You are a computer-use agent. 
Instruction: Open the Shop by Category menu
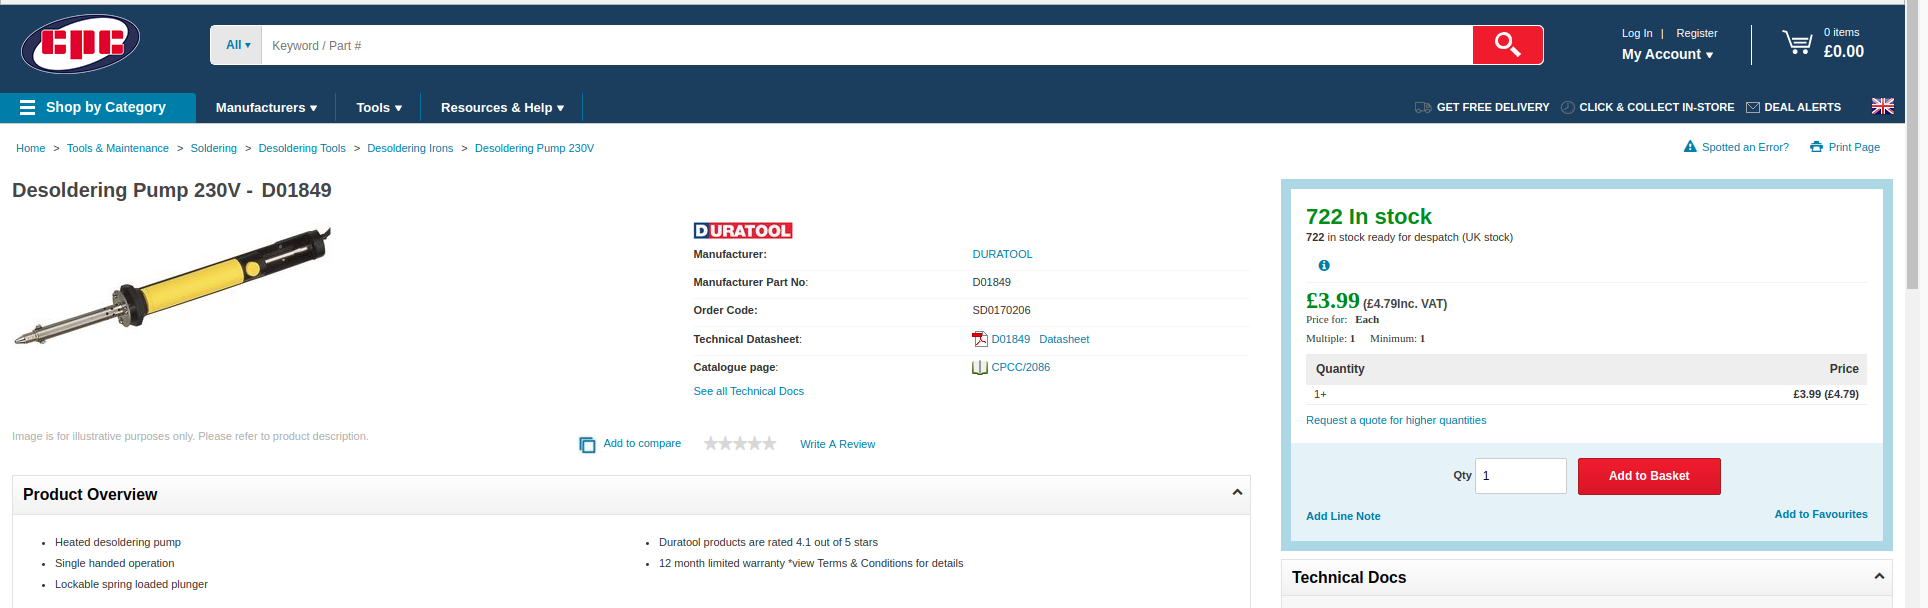(97, 107)
